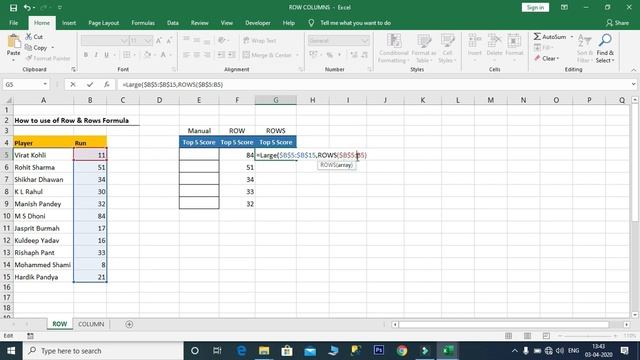This screenshot has width=640, height=360.
Task: Click the Sign in button
Action: 535,7
